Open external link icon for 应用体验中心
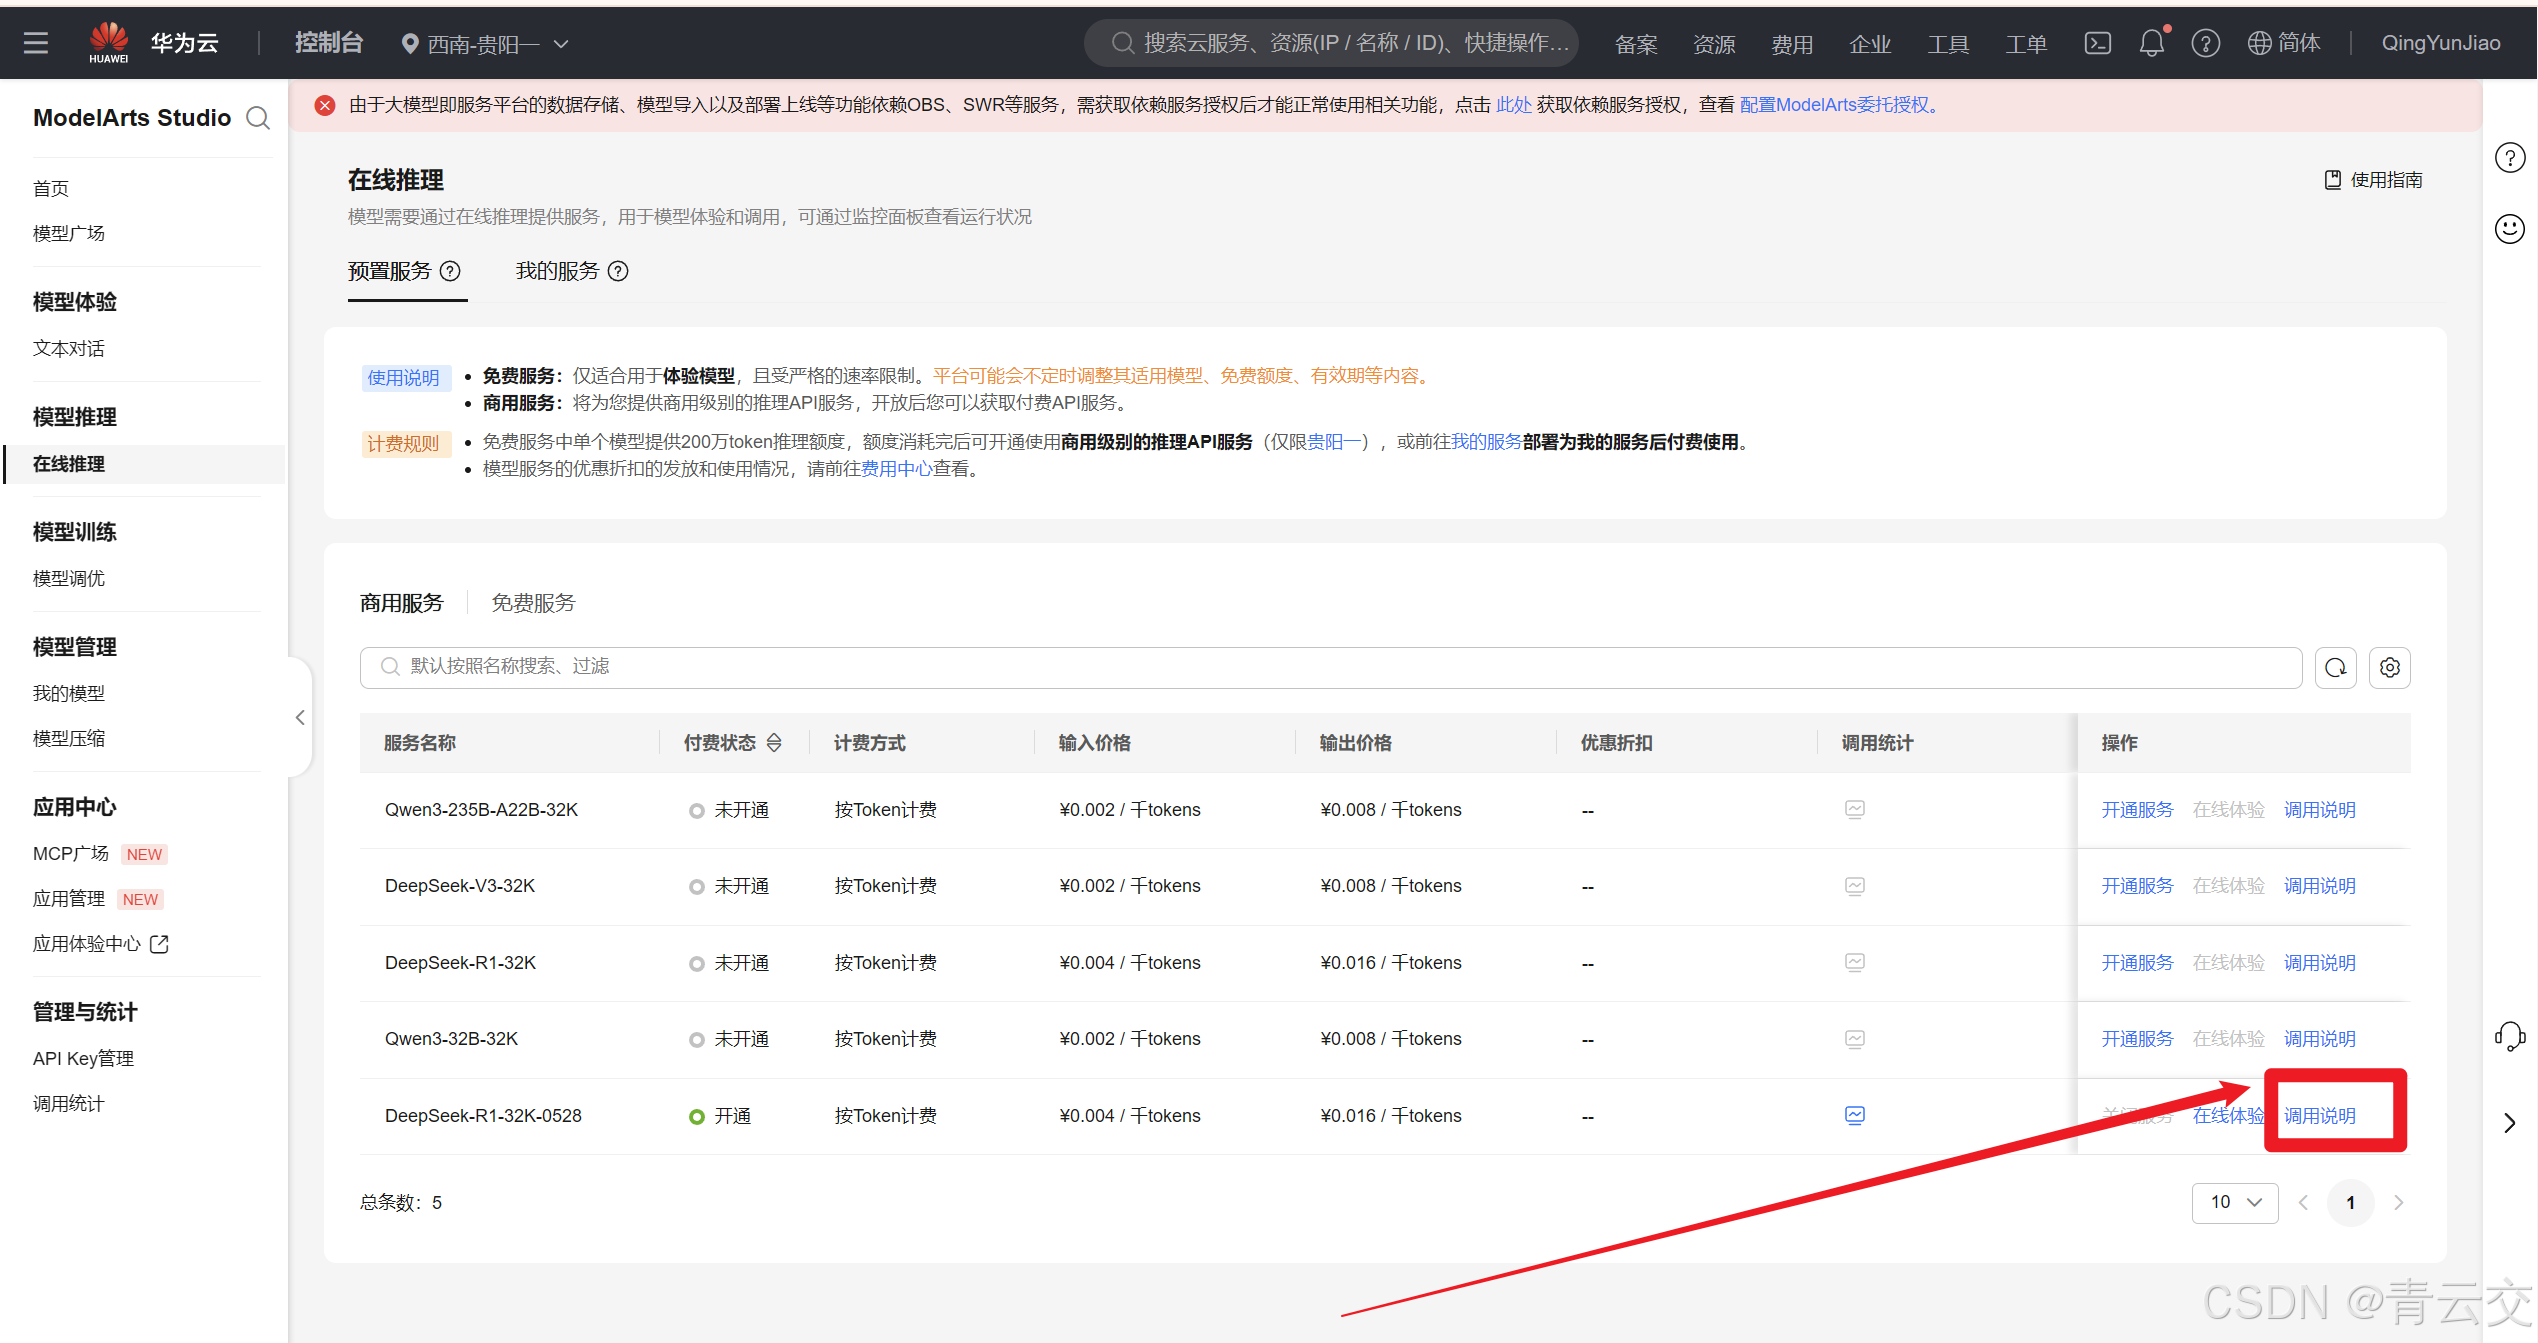The width and height of the screenshot is (2538, 1343). pyautogui.click(x=159, y=944)
